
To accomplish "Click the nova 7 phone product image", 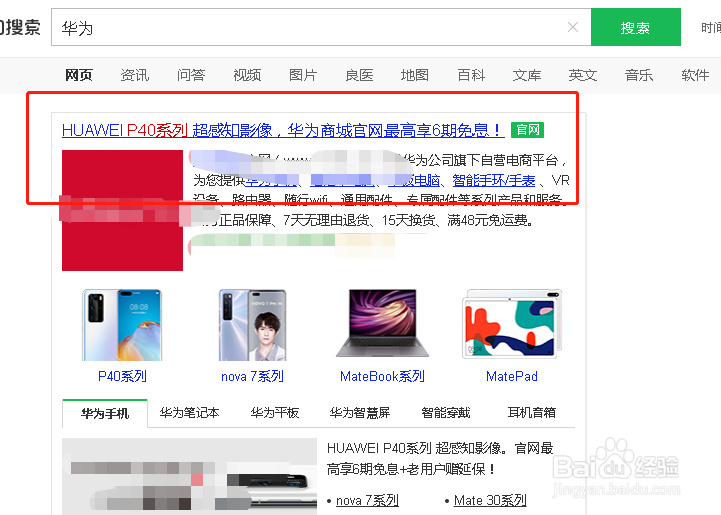I will 252,325.
